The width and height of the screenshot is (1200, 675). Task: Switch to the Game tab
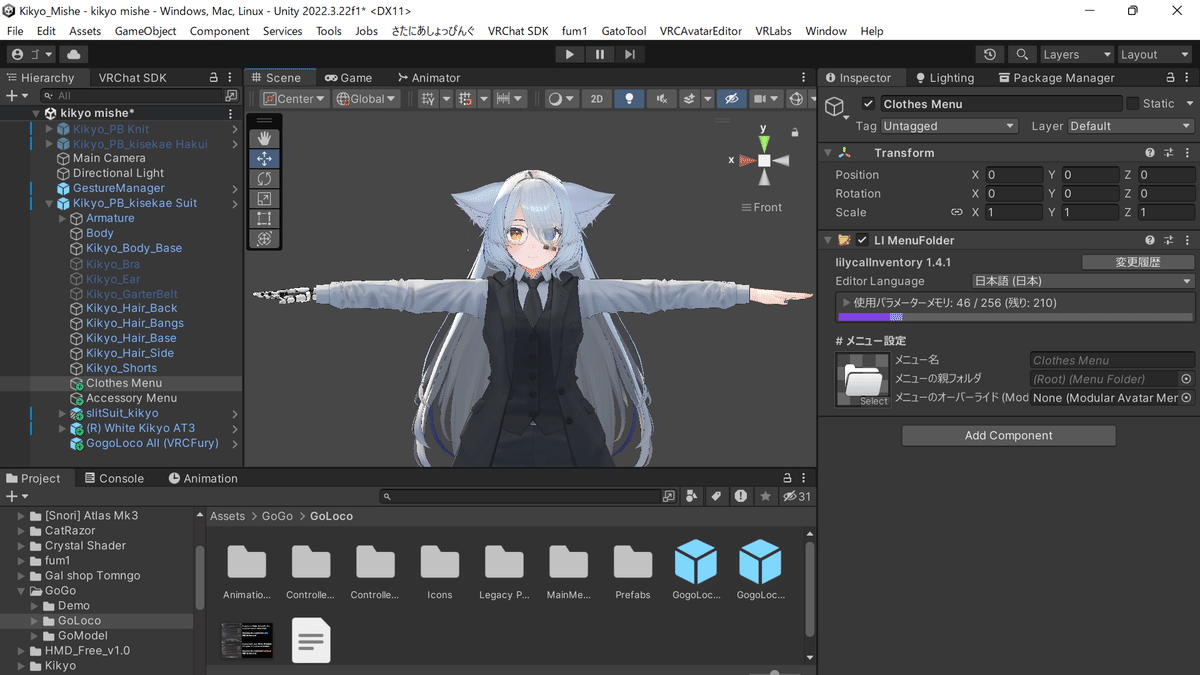click(x=348, y=77)
